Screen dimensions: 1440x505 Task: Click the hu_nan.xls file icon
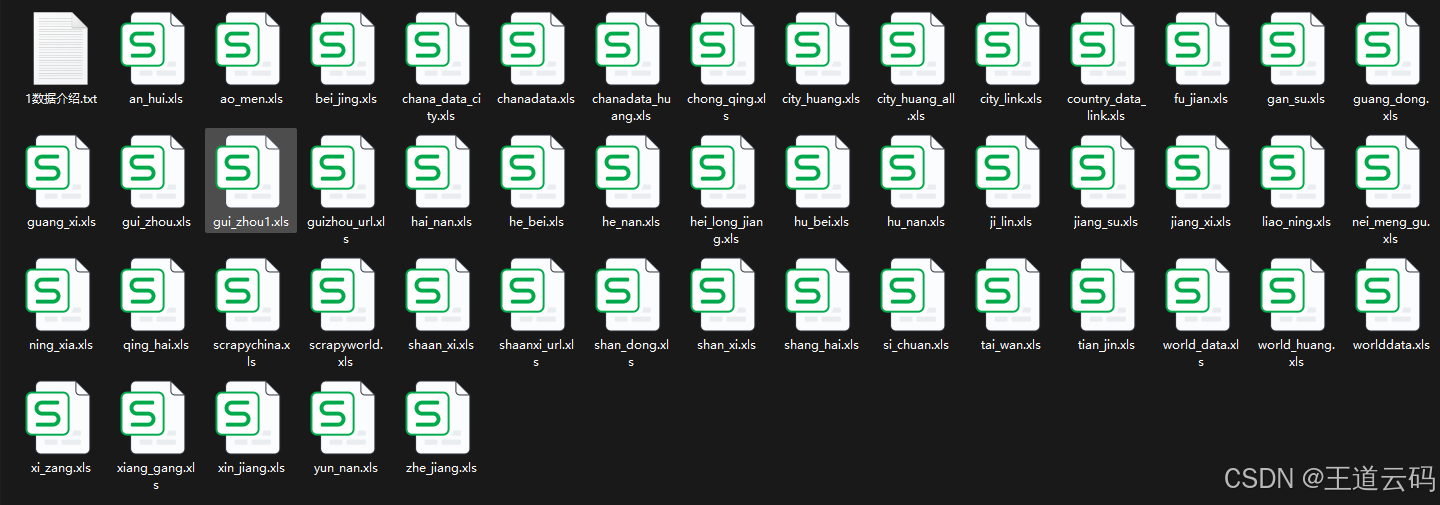(x=914, y=172)
